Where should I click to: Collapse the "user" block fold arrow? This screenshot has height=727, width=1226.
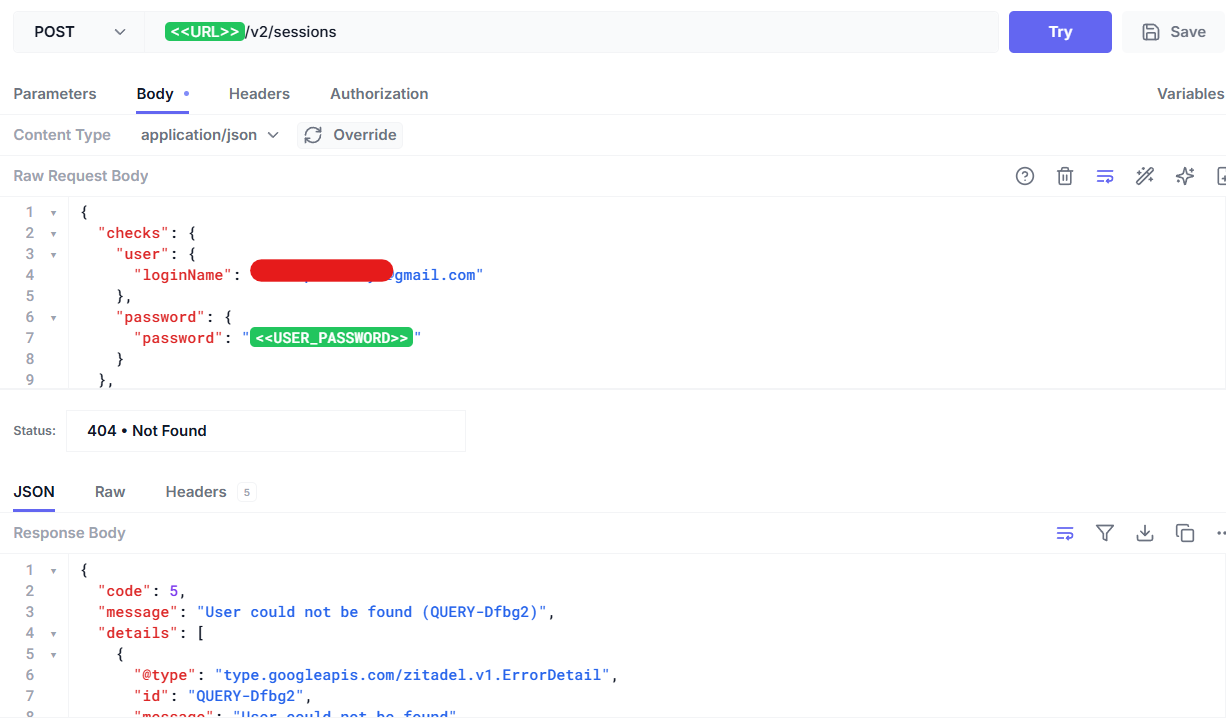[x=53, y=254]
